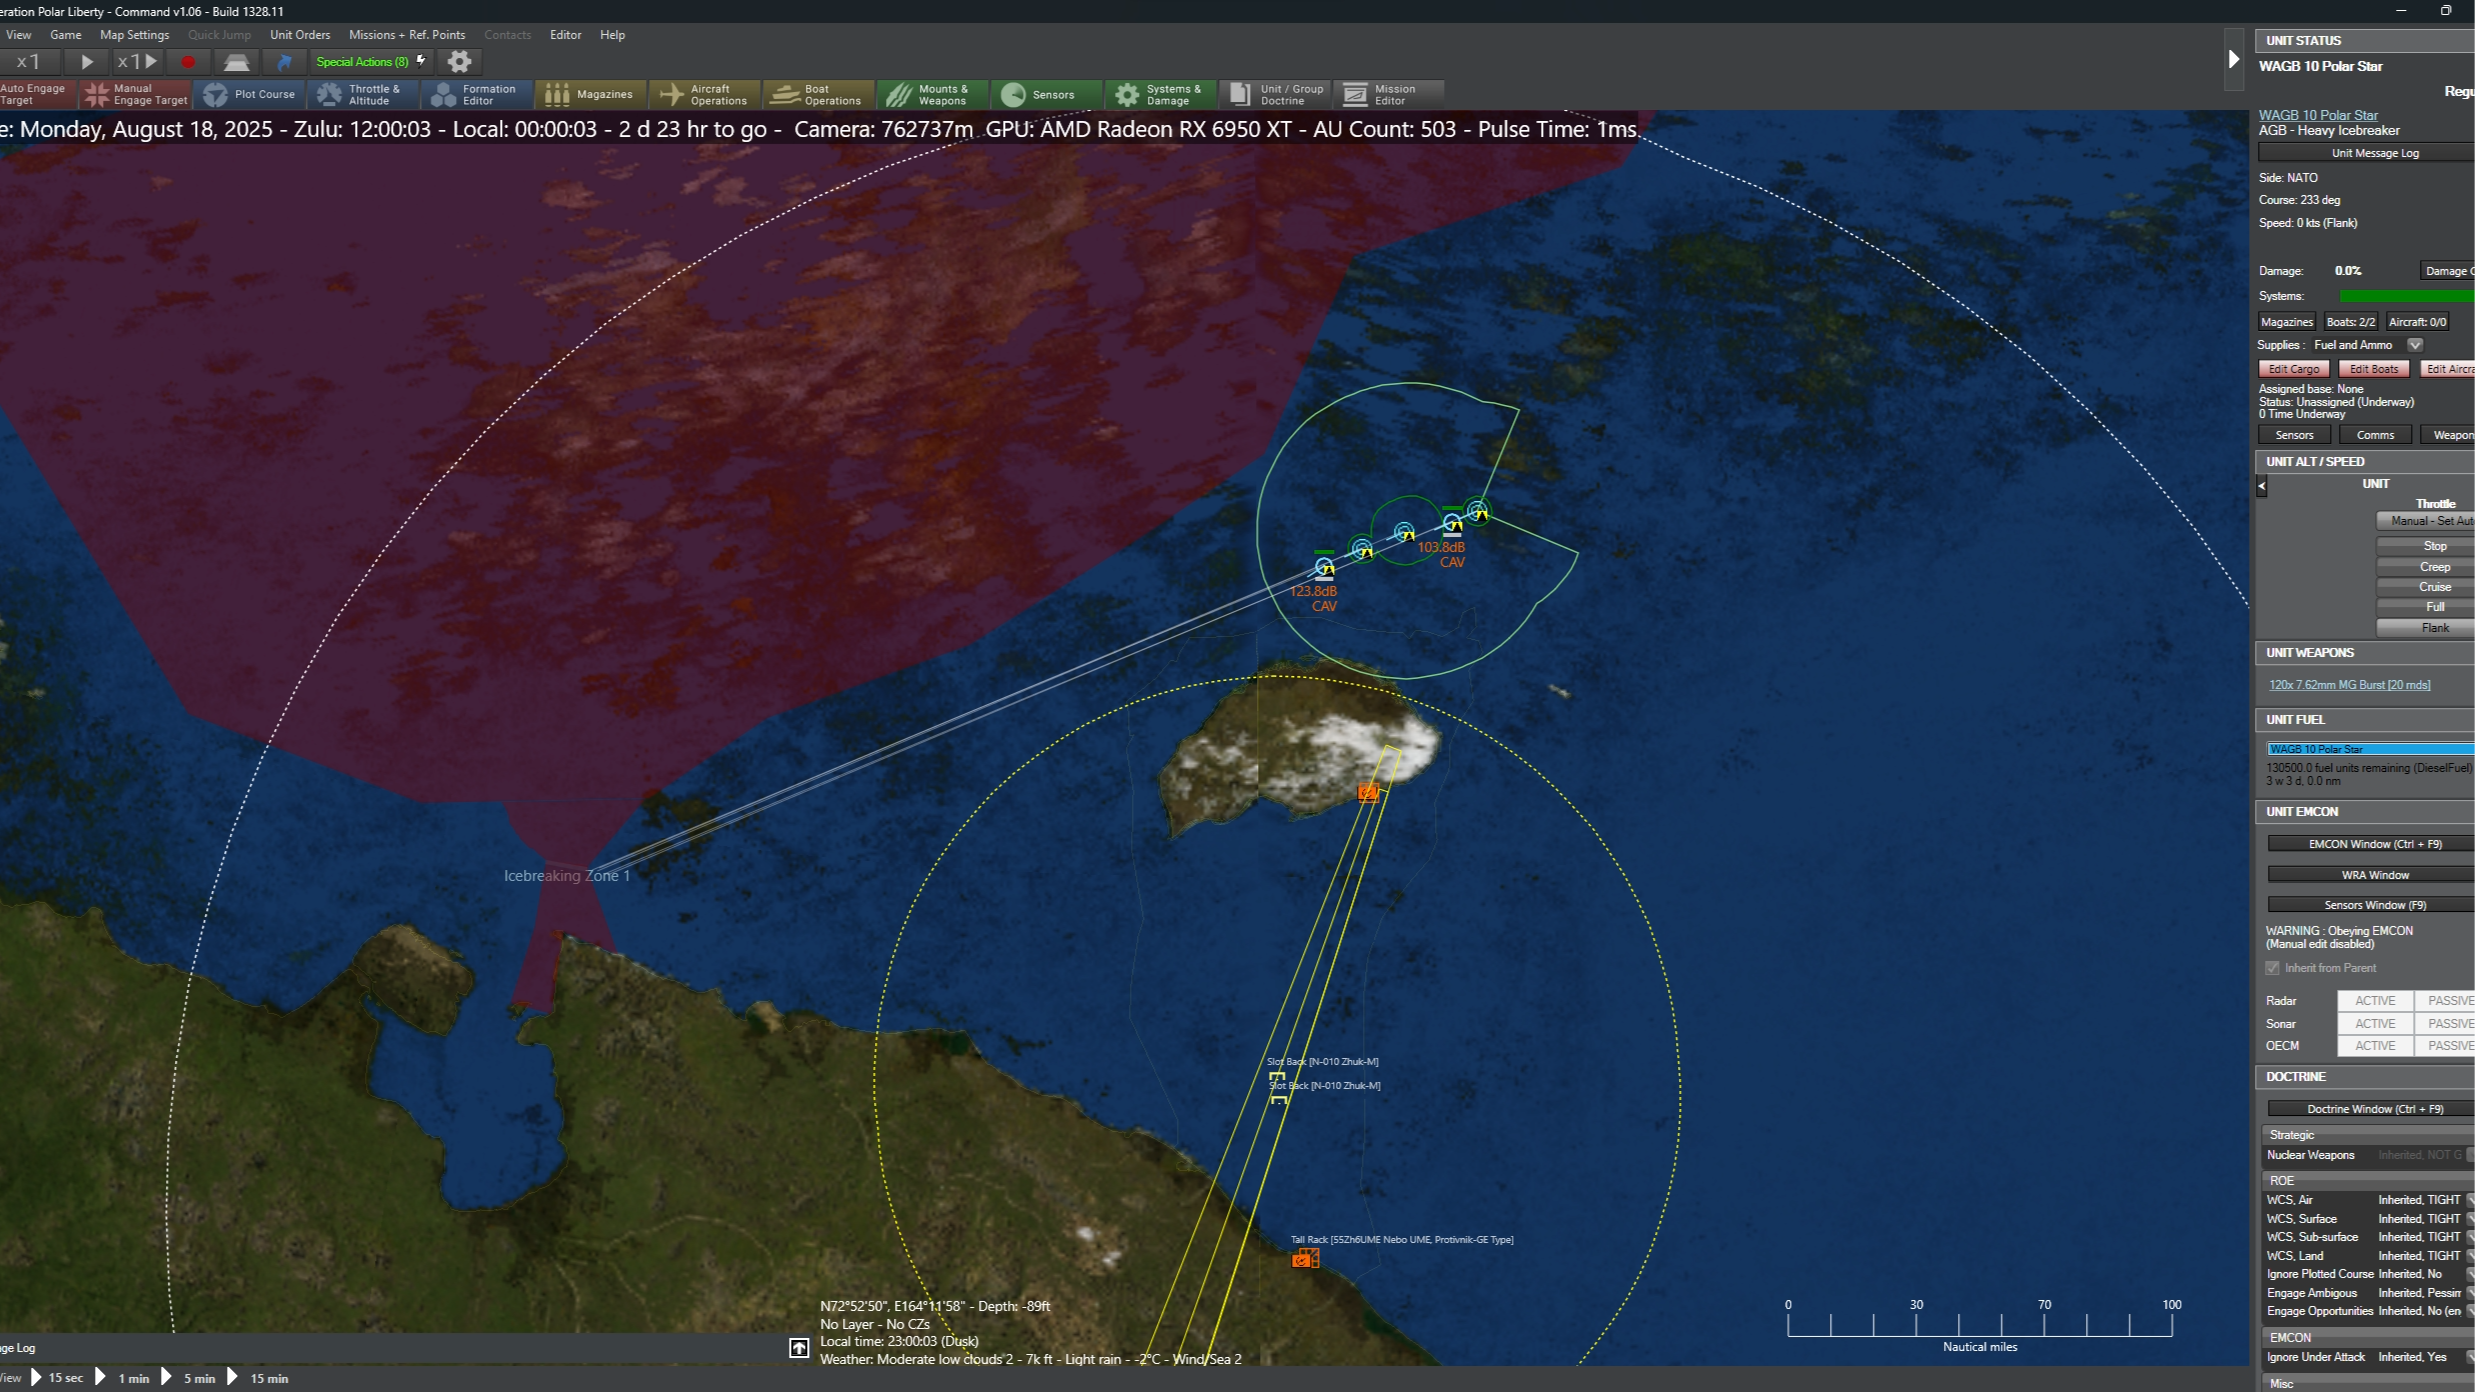The width and height of the screenshot is (2475, 1392).
Task: Collapse the unit status panel arrow
Action: 2233,60
